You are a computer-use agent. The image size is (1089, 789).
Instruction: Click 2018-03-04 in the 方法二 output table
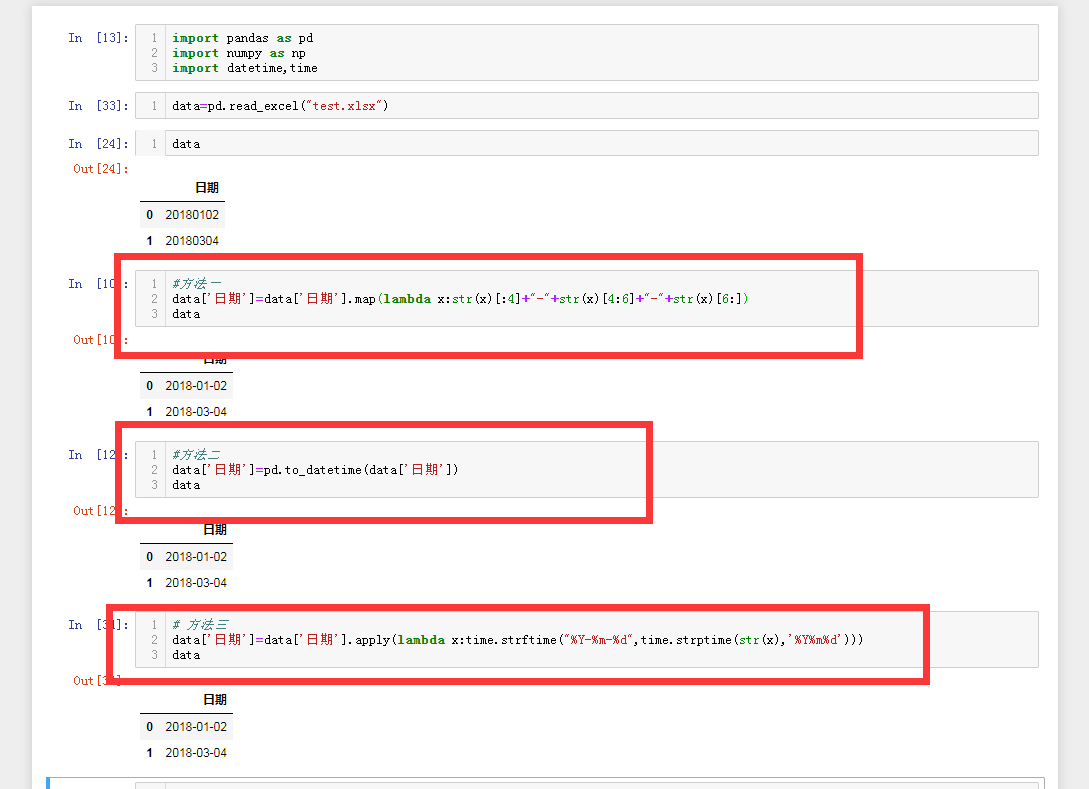click(196, 582)
